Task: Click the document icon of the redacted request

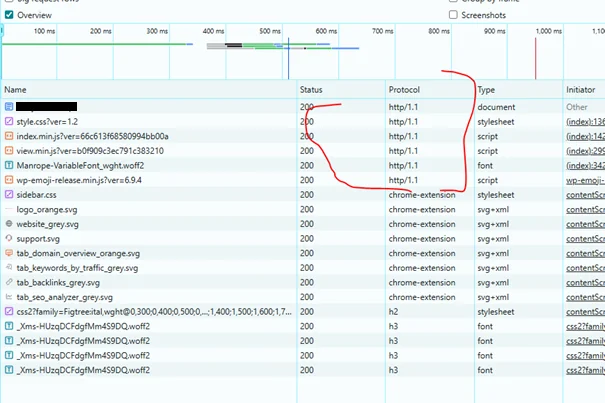Action: (x=9, y=106)
